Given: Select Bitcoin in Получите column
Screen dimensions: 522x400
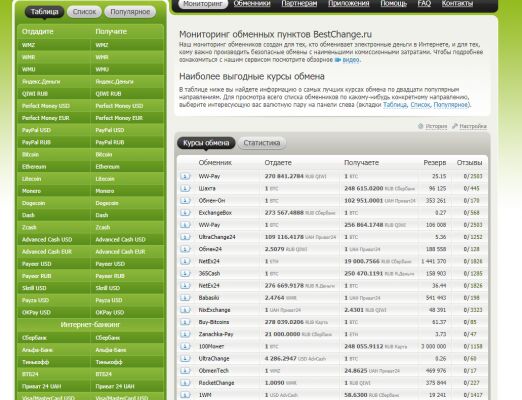Looking at the screenshot, I should pyautogui.click(x=127, y=155).
